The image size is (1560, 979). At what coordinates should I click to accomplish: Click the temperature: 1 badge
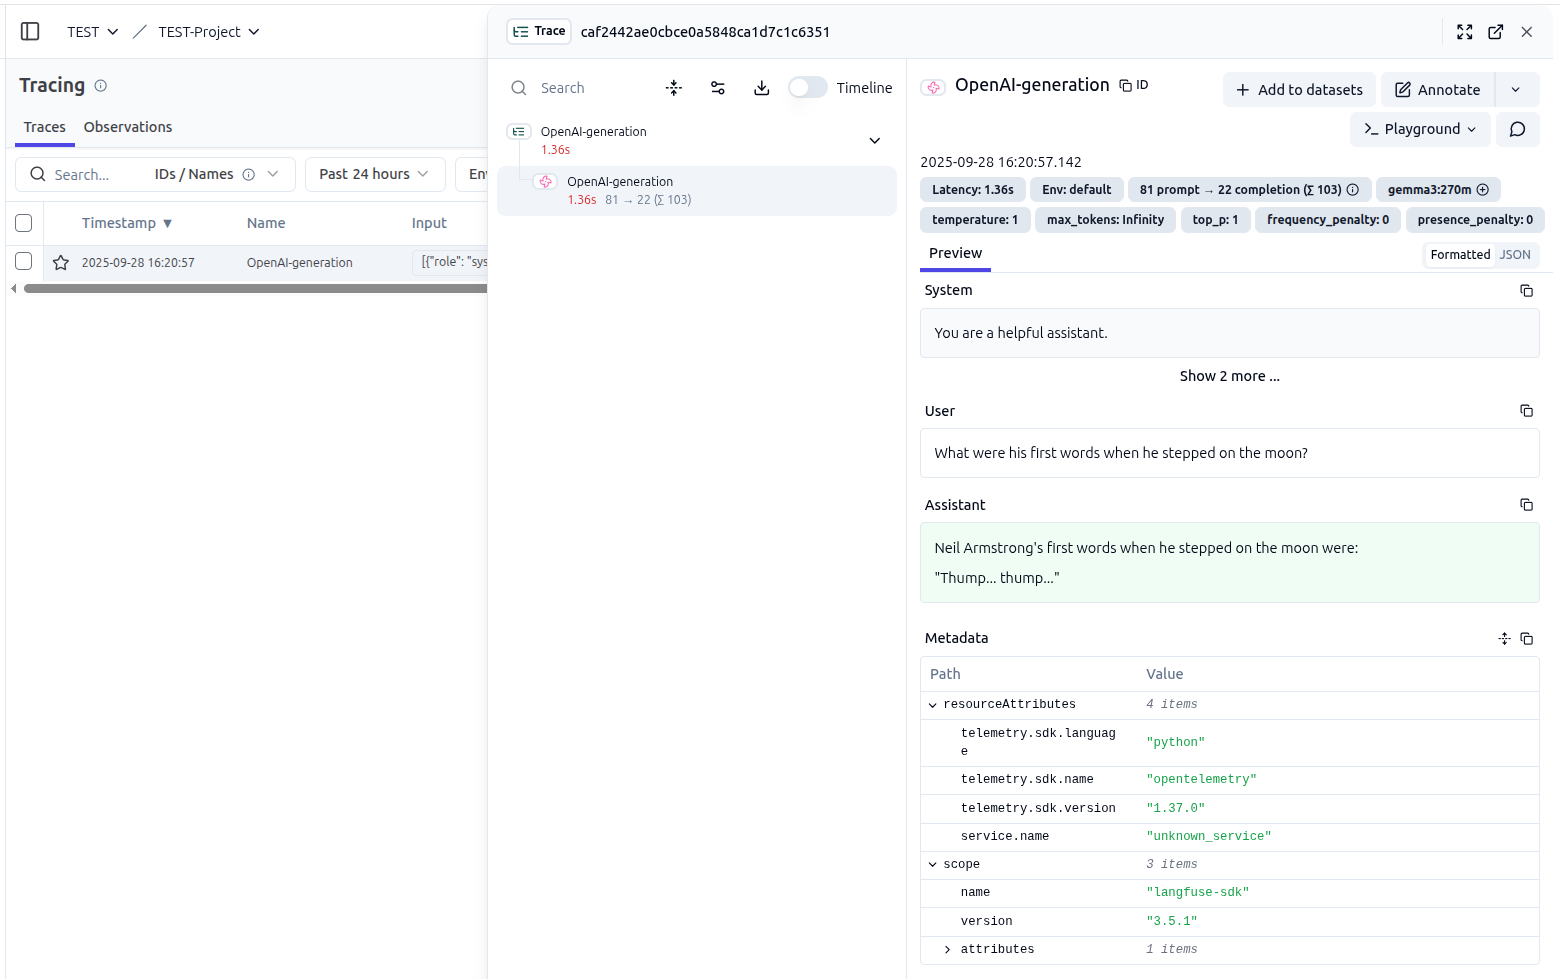975,220
